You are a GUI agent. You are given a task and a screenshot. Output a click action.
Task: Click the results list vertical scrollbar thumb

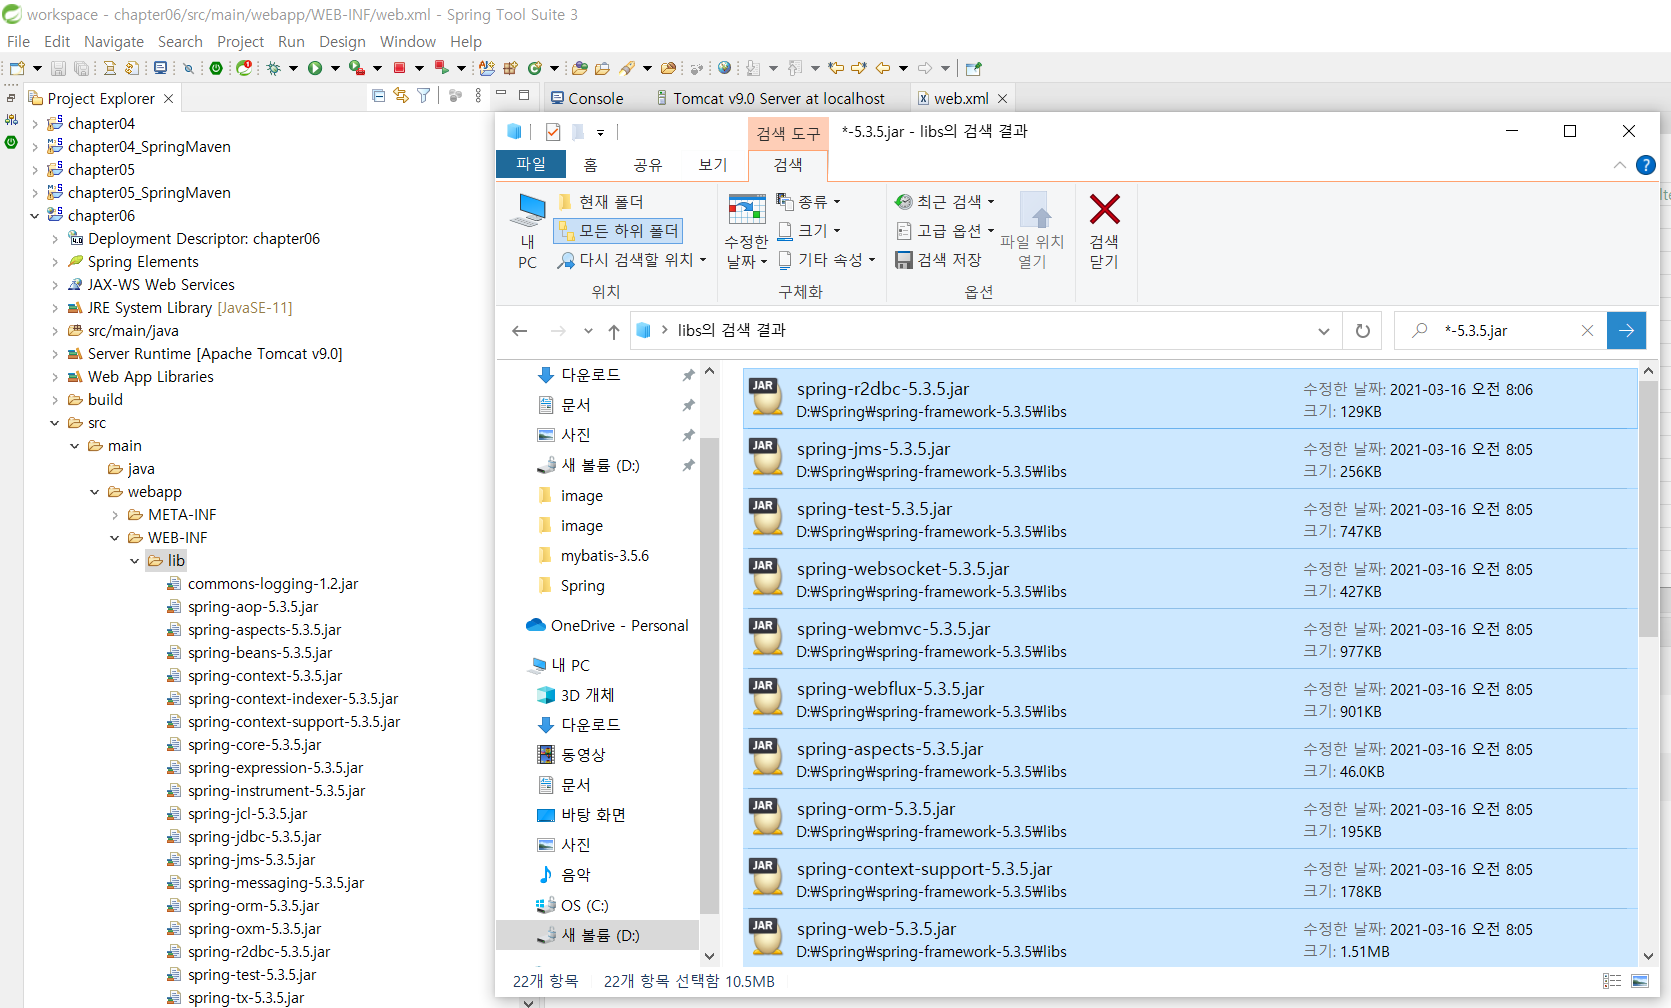coord(1648,507)
